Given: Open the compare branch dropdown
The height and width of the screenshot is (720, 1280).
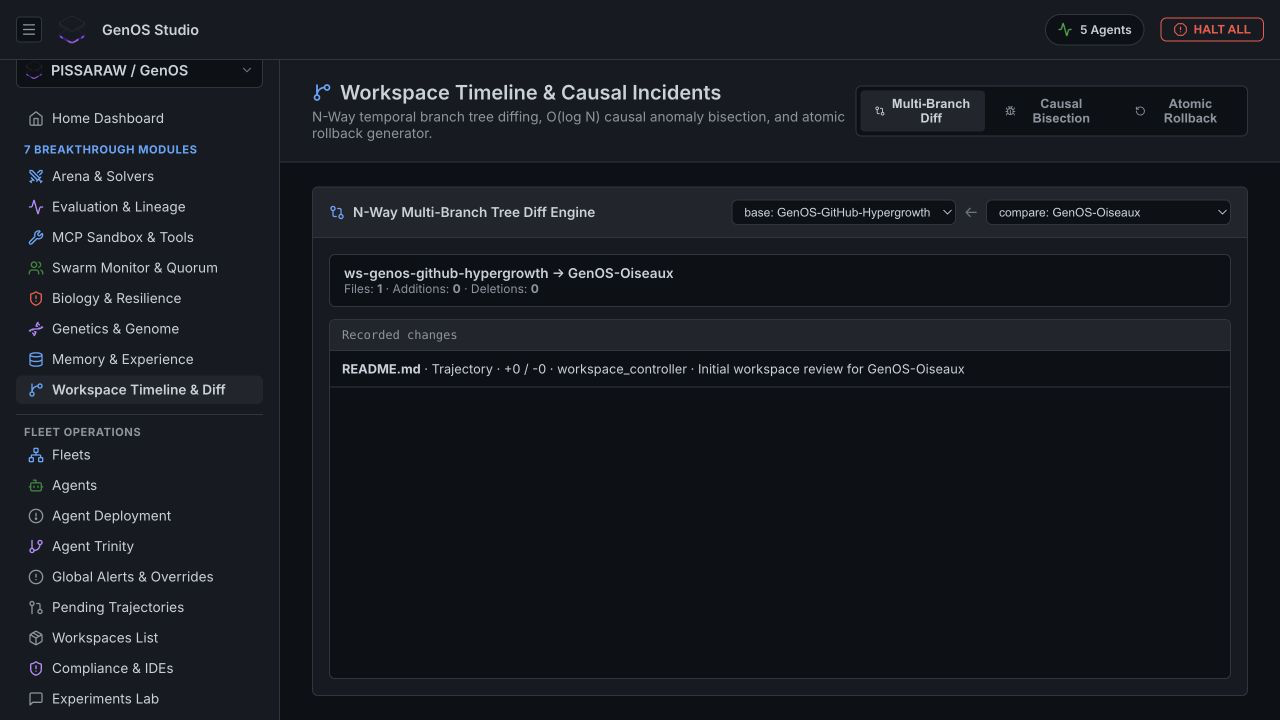Looking at the screenshot, I should coord(1108,212).
